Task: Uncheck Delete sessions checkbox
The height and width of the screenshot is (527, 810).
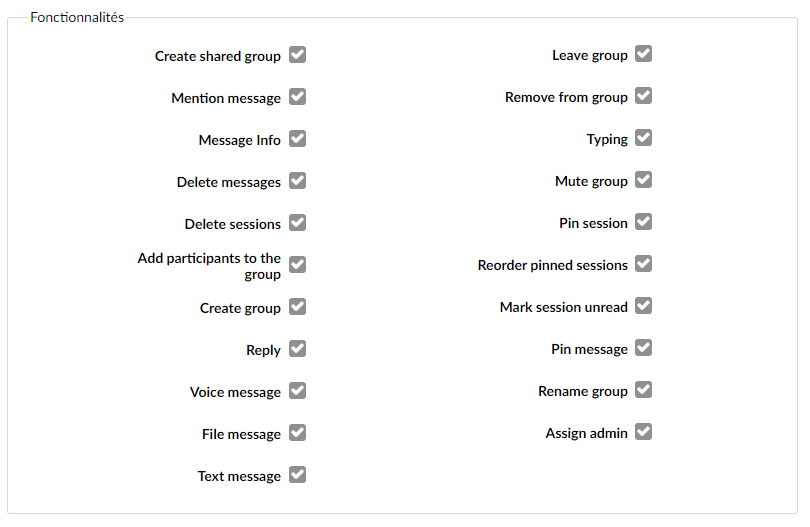Action: coord(298,223)
